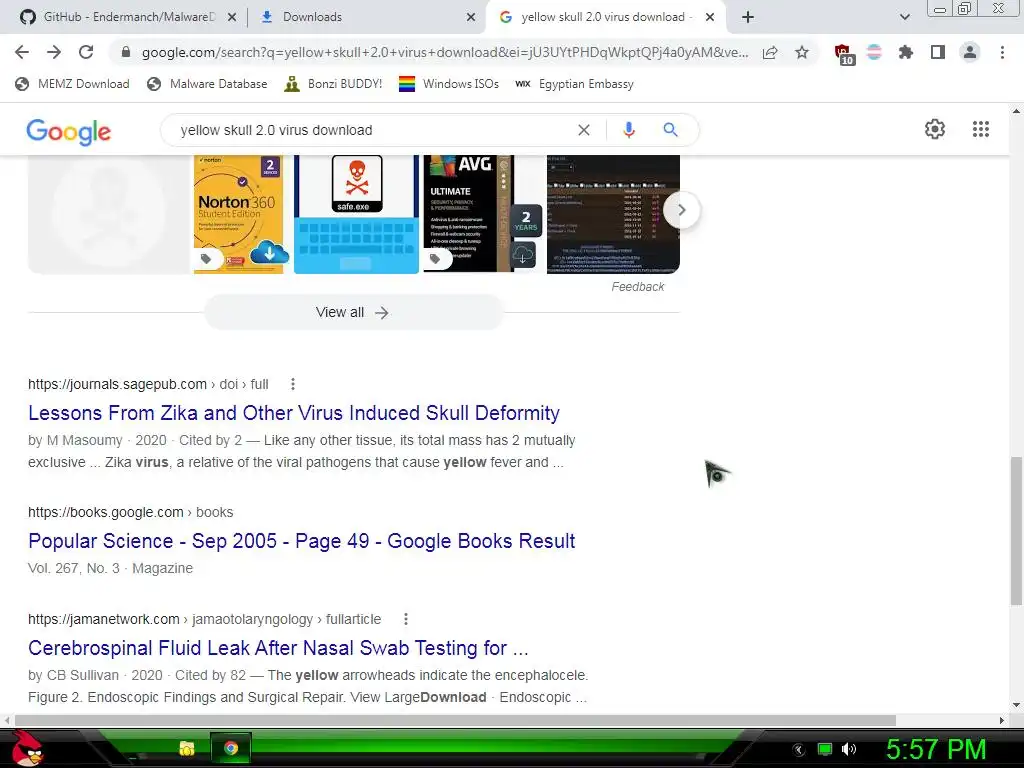
Task: Open the Chrome profile avatar
Action: (970, 52)
